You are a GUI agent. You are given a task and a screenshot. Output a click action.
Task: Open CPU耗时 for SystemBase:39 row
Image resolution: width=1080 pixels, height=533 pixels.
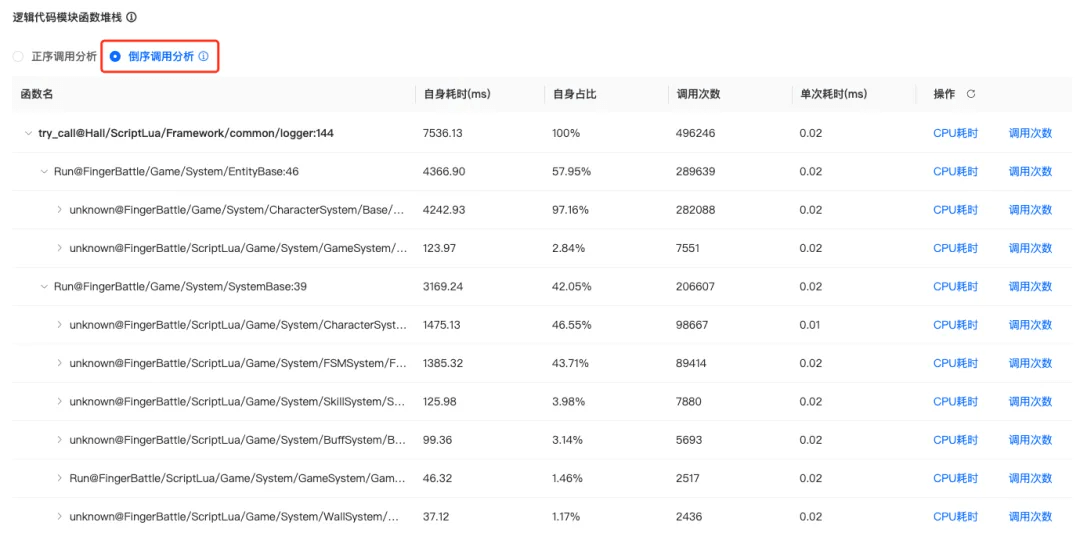[x=955, y=287]
